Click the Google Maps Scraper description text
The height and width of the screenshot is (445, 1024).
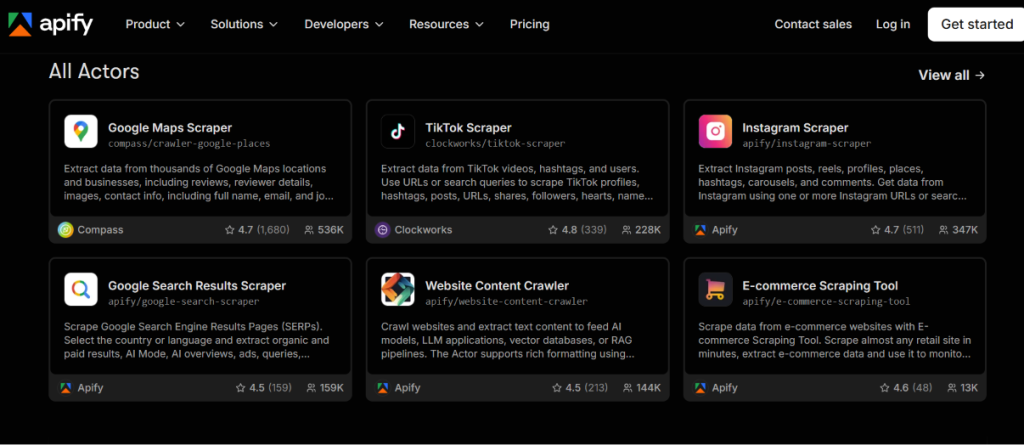199,182
